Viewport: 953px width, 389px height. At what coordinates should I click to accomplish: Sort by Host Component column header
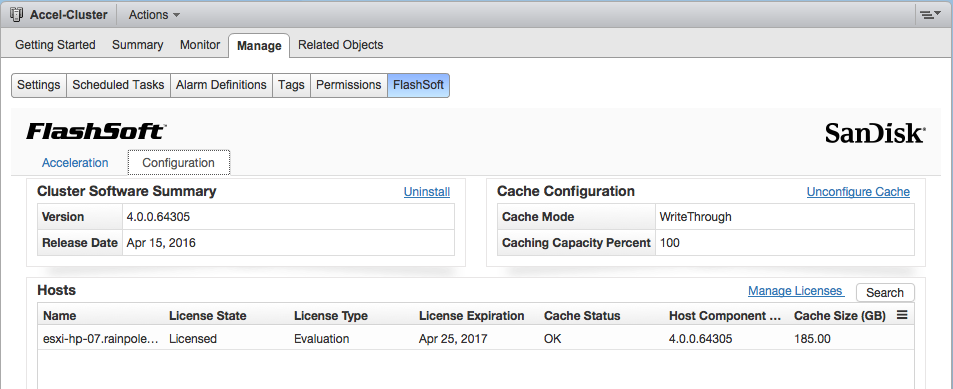coord(724,315)
